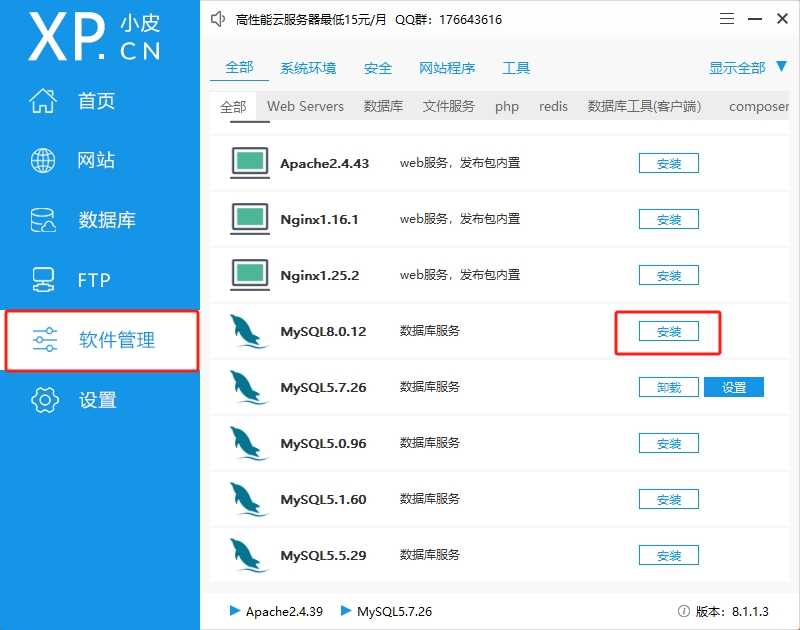Screen dimensions: 800x630
Task: Open 设置 for MySQL5.7.26
Action: click(x=734, y=387)
